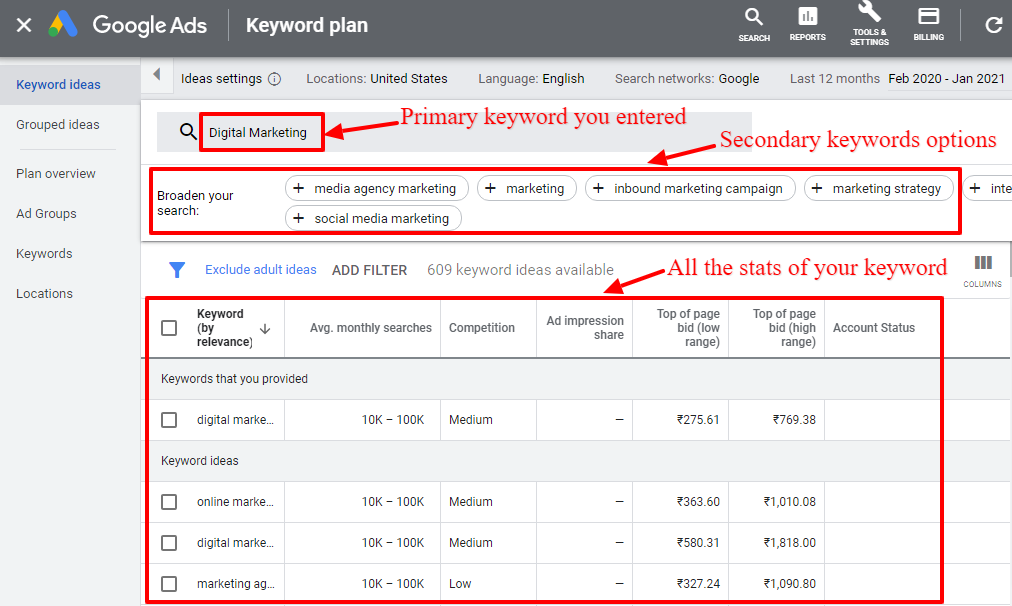The height and width of the screenshot is (606, 1012).
Task: Open the Columns chooser icon
Action: point(983,264)
